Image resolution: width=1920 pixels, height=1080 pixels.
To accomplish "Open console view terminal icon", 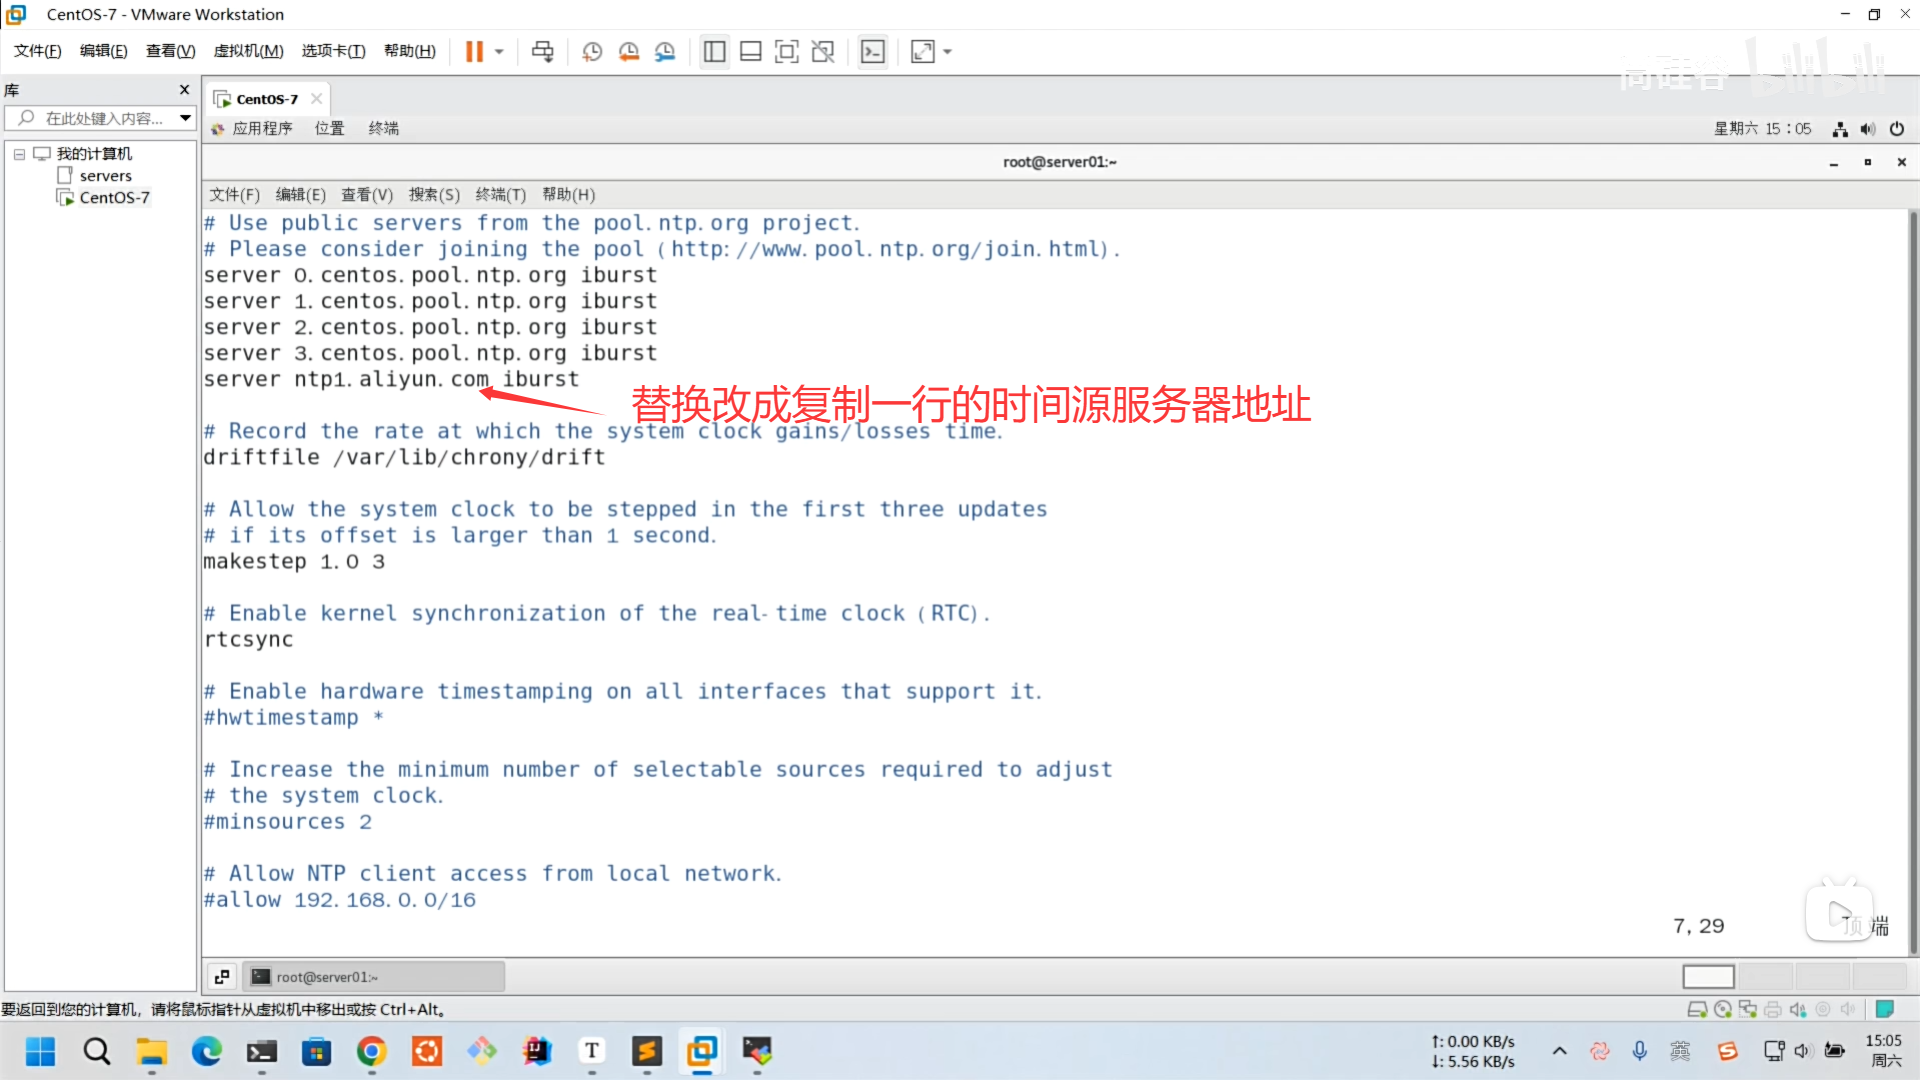I will point(872,51).
